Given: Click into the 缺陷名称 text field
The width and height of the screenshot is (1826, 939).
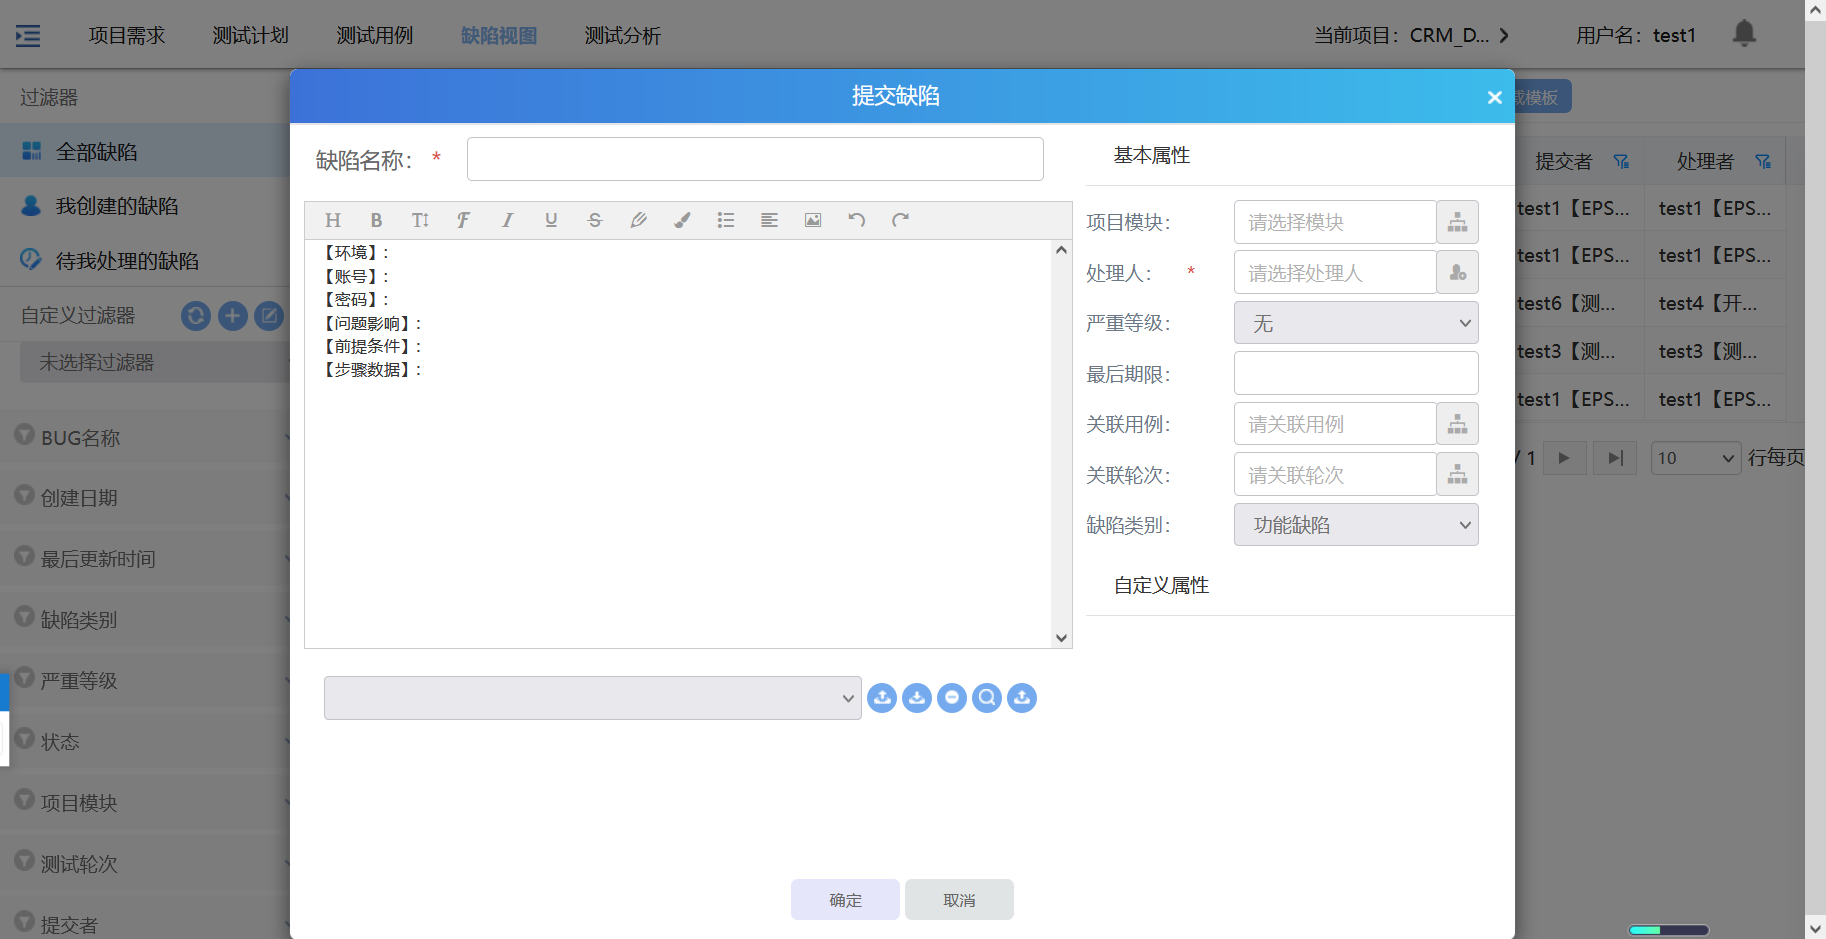Looking at the screenshot, I should [x=755, y=159].
